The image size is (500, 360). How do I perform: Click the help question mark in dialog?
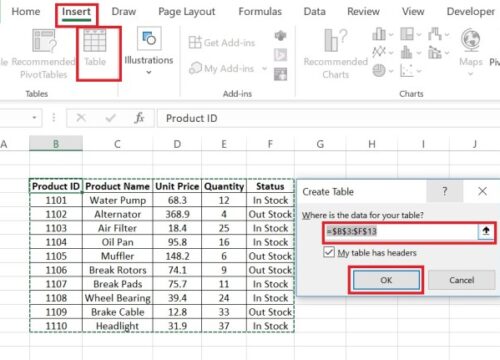coord(444,191)
